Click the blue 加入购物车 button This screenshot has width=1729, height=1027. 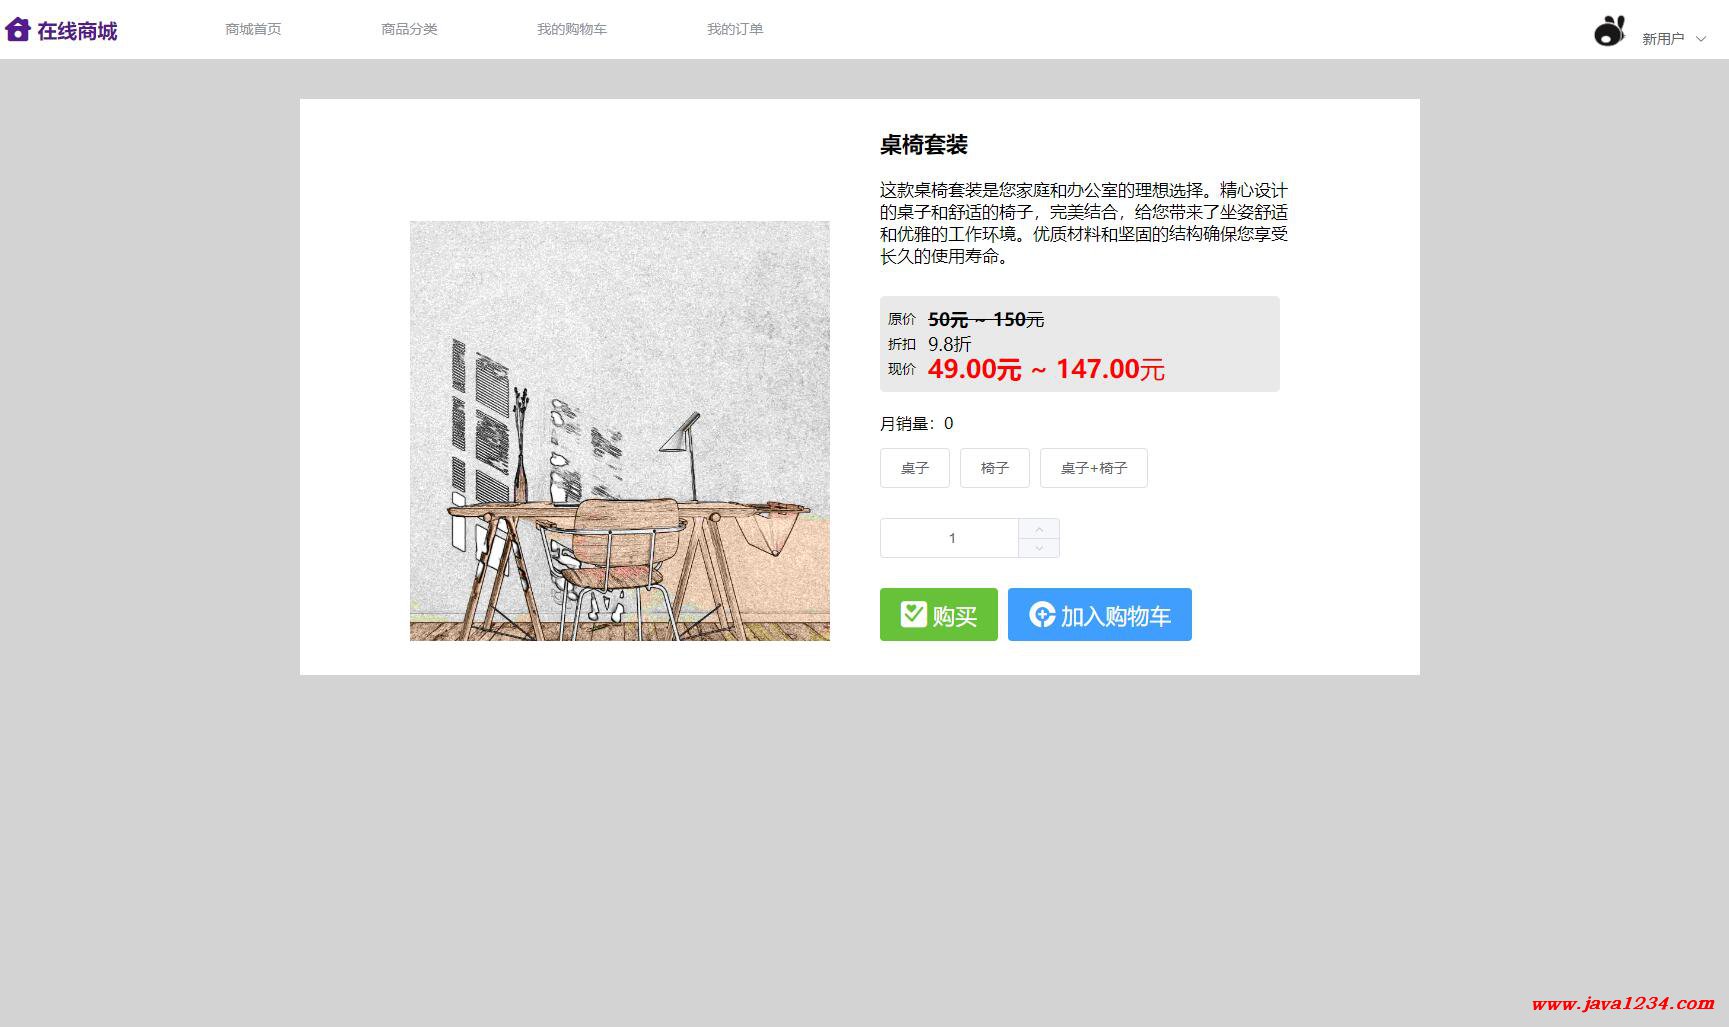click(1100, 614)
